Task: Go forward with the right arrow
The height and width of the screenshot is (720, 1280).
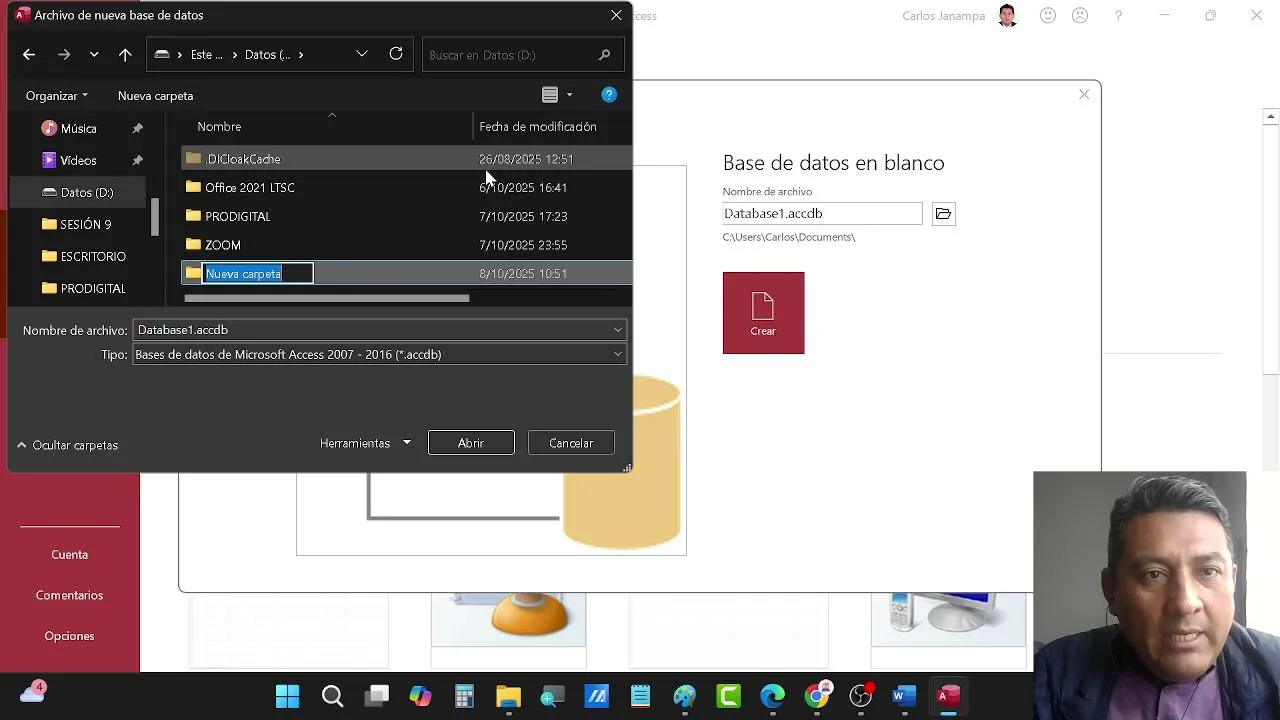Action: (x=64, y=55)
